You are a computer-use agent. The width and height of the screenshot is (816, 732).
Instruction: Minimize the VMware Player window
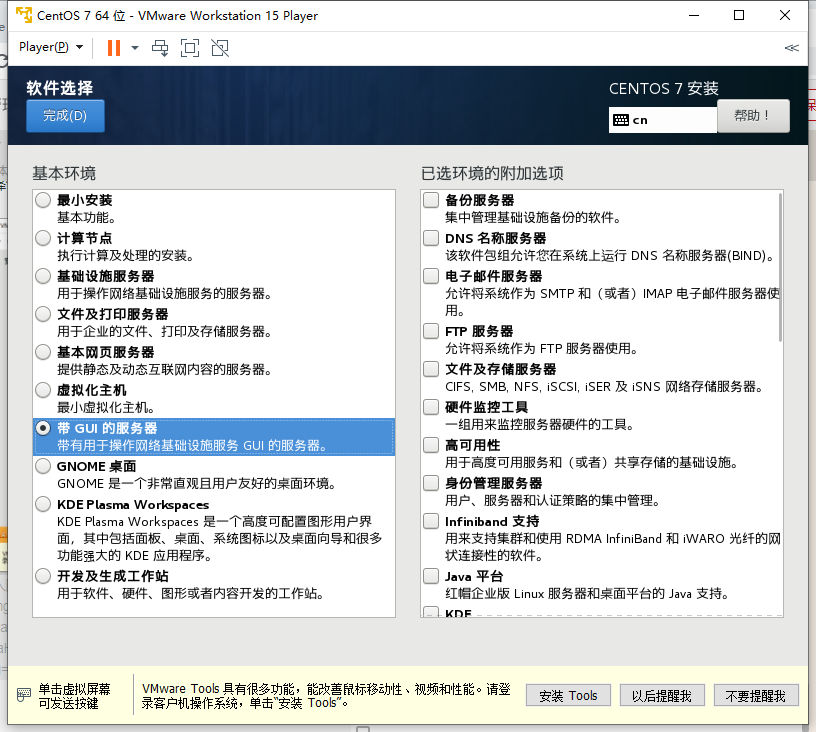coord(694,15)
